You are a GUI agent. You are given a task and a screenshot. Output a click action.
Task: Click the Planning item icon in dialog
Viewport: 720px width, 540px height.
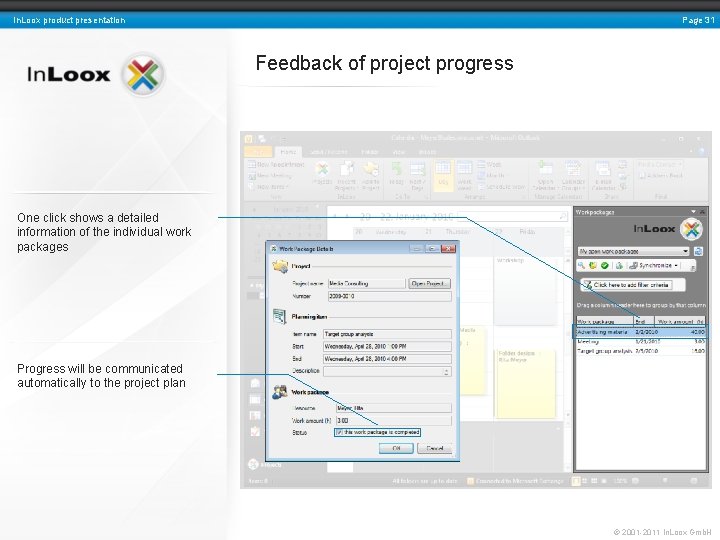click(279, 316)
